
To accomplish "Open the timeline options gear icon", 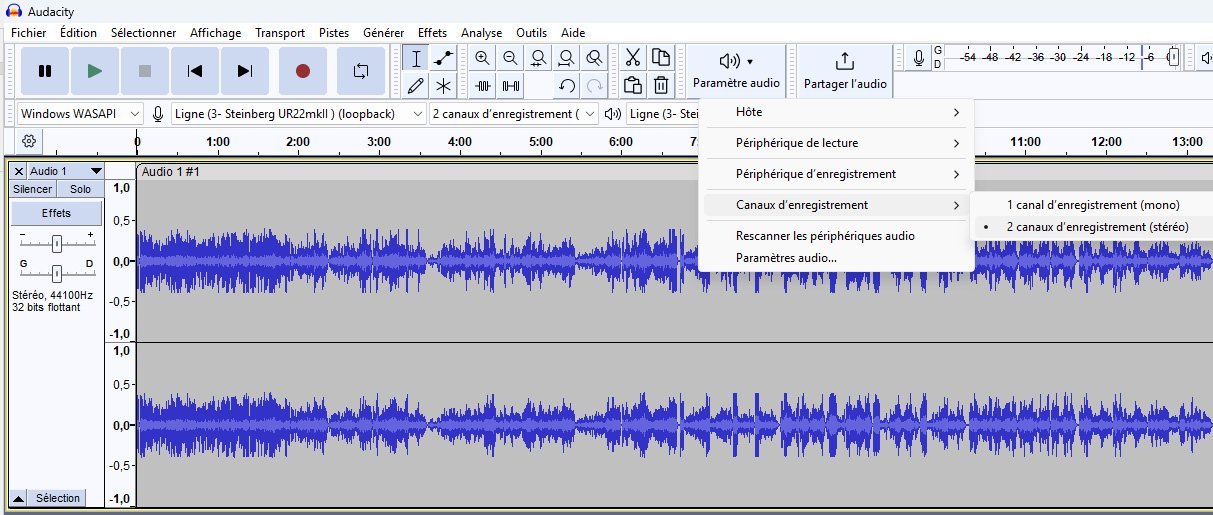I will 29,141.
